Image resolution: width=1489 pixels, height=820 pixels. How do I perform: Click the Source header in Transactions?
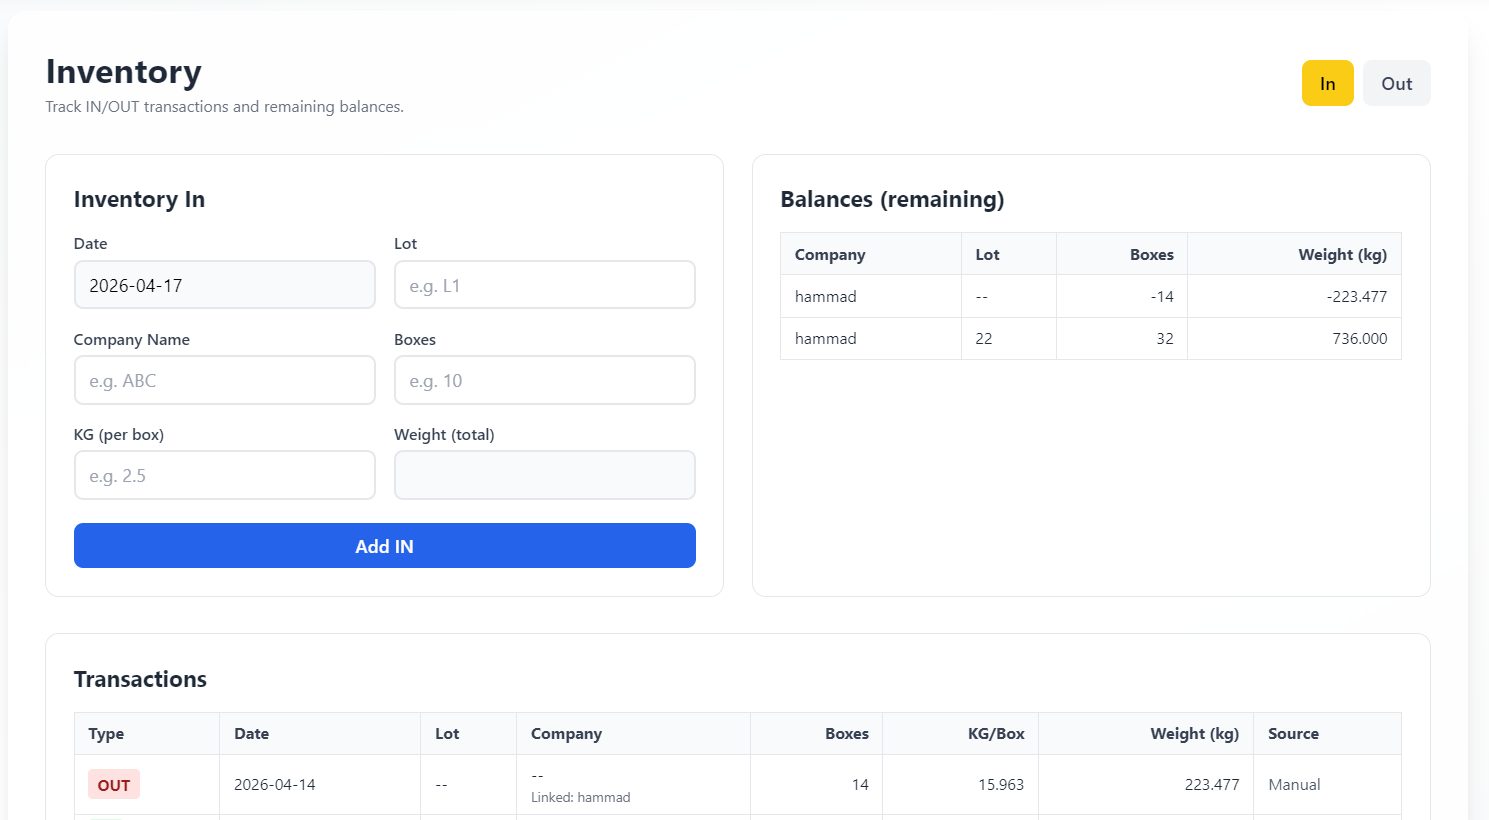1327,734
